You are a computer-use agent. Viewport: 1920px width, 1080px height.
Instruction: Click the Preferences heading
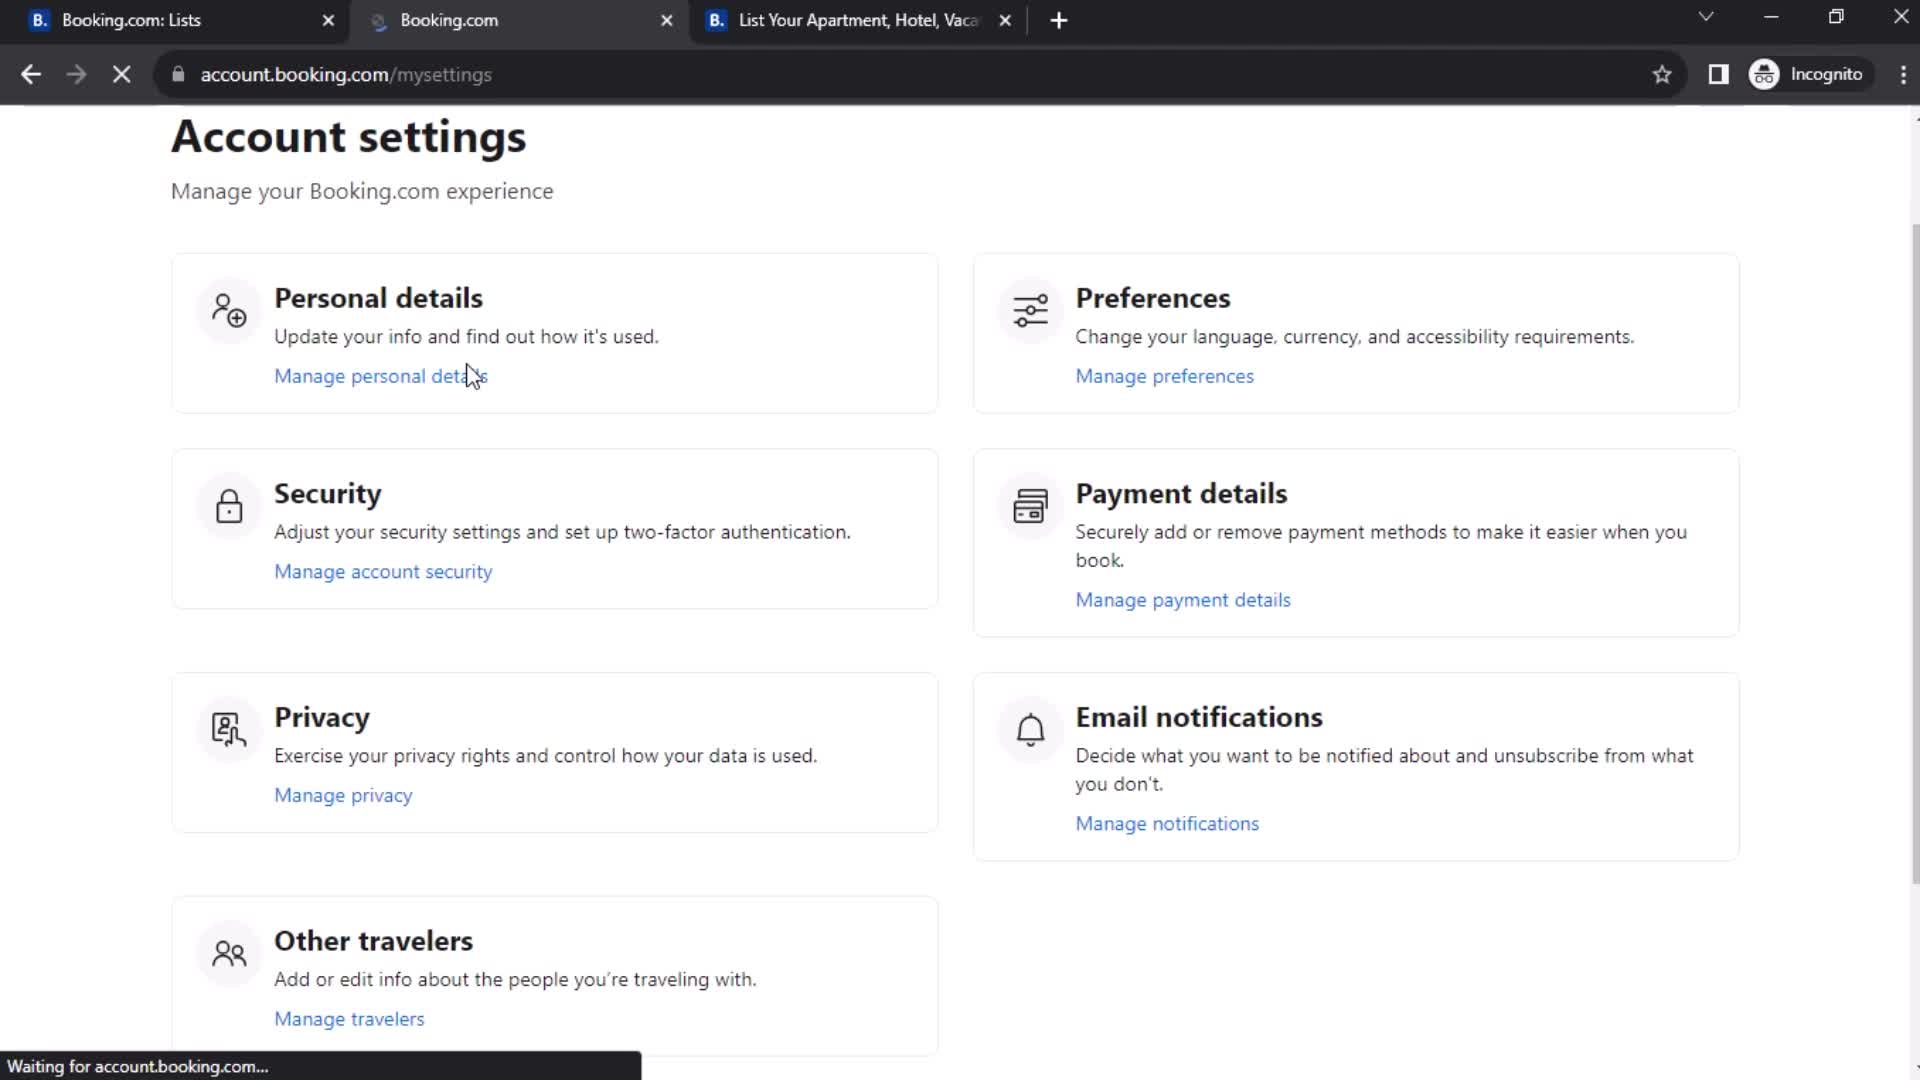coord(1152,298)
